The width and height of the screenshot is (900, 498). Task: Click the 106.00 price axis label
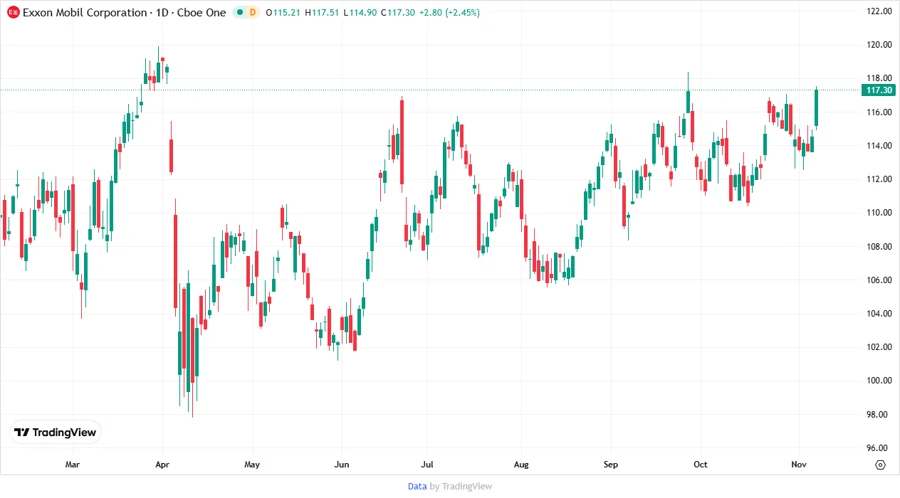coord(879,280)
